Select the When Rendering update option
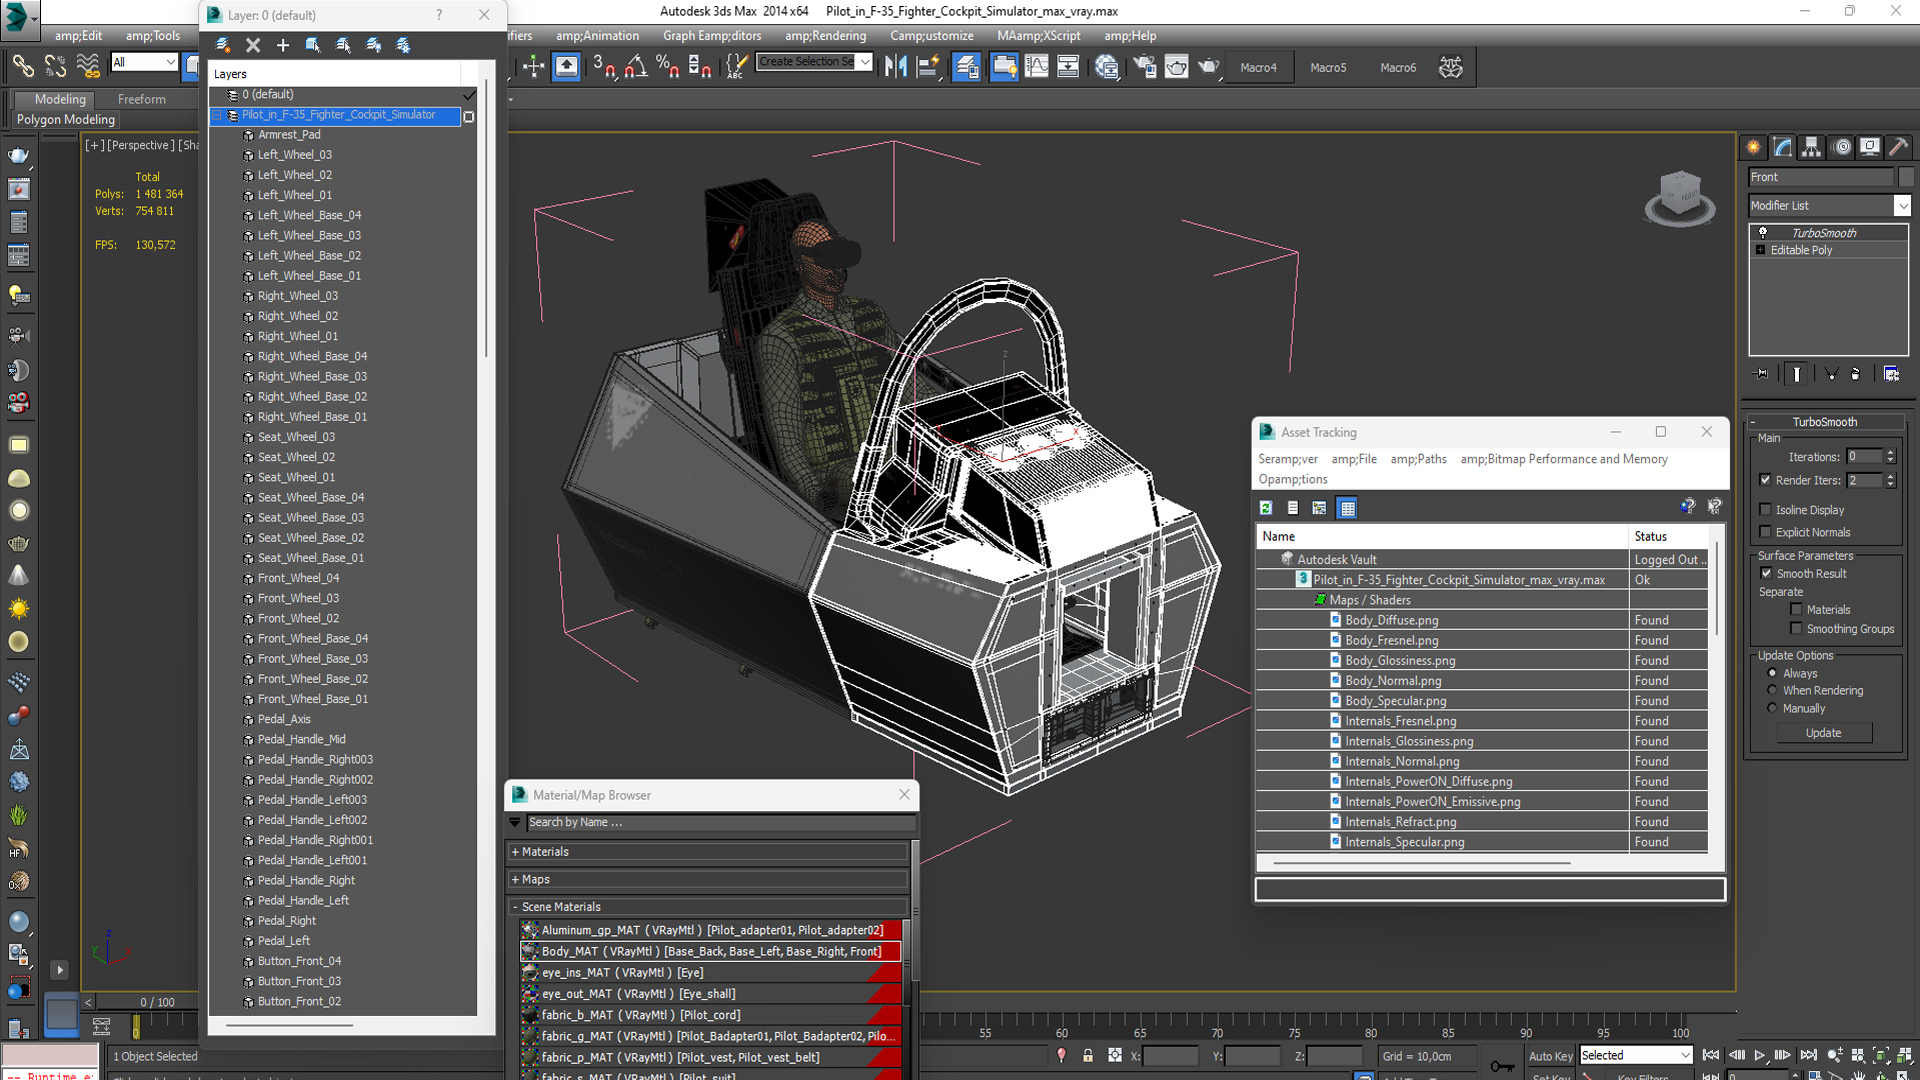Image resolution: width=1920 pixels, height=1080 pixels. pos(1772,690)
